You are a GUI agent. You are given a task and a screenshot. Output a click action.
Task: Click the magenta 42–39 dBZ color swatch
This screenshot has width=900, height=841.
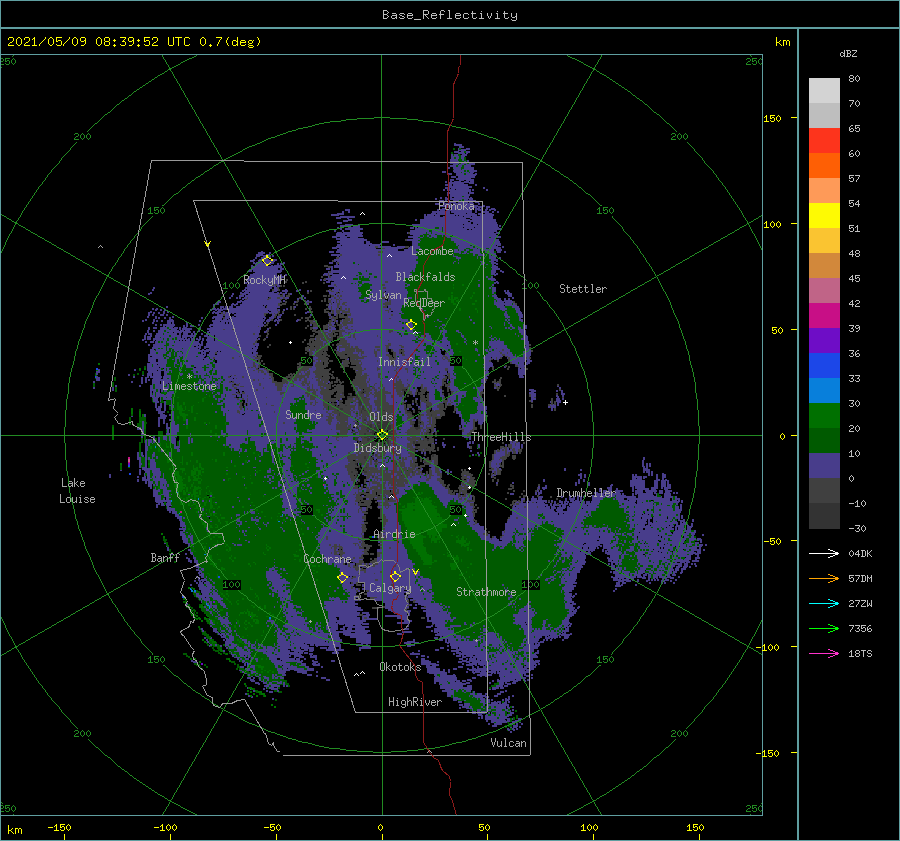point(824,315)
